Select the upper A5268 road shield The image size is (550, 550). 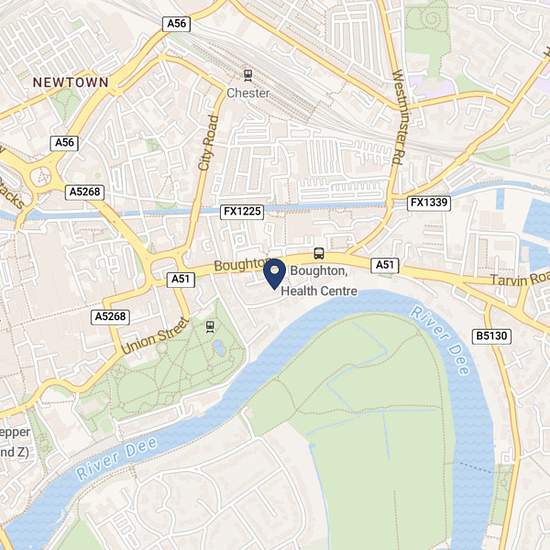pyautogui.click(x=85, y=193)
